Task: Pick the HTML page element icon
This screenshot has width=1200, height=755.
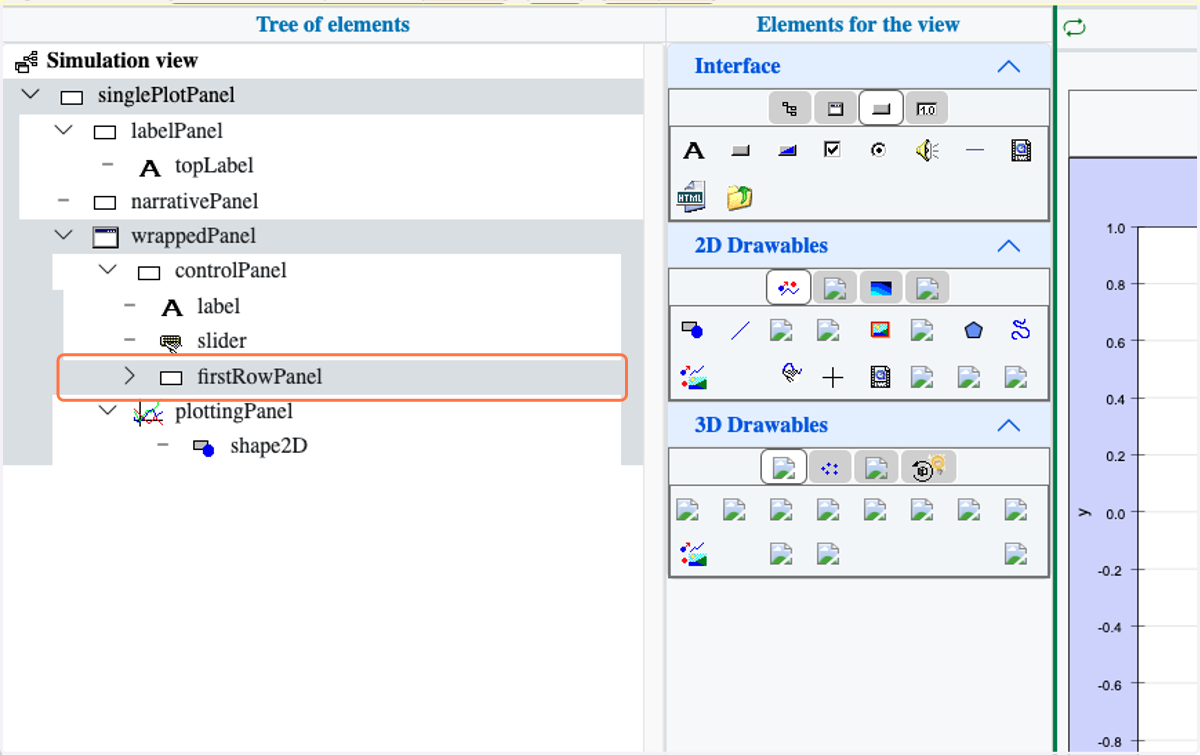Action: point(691,197)
